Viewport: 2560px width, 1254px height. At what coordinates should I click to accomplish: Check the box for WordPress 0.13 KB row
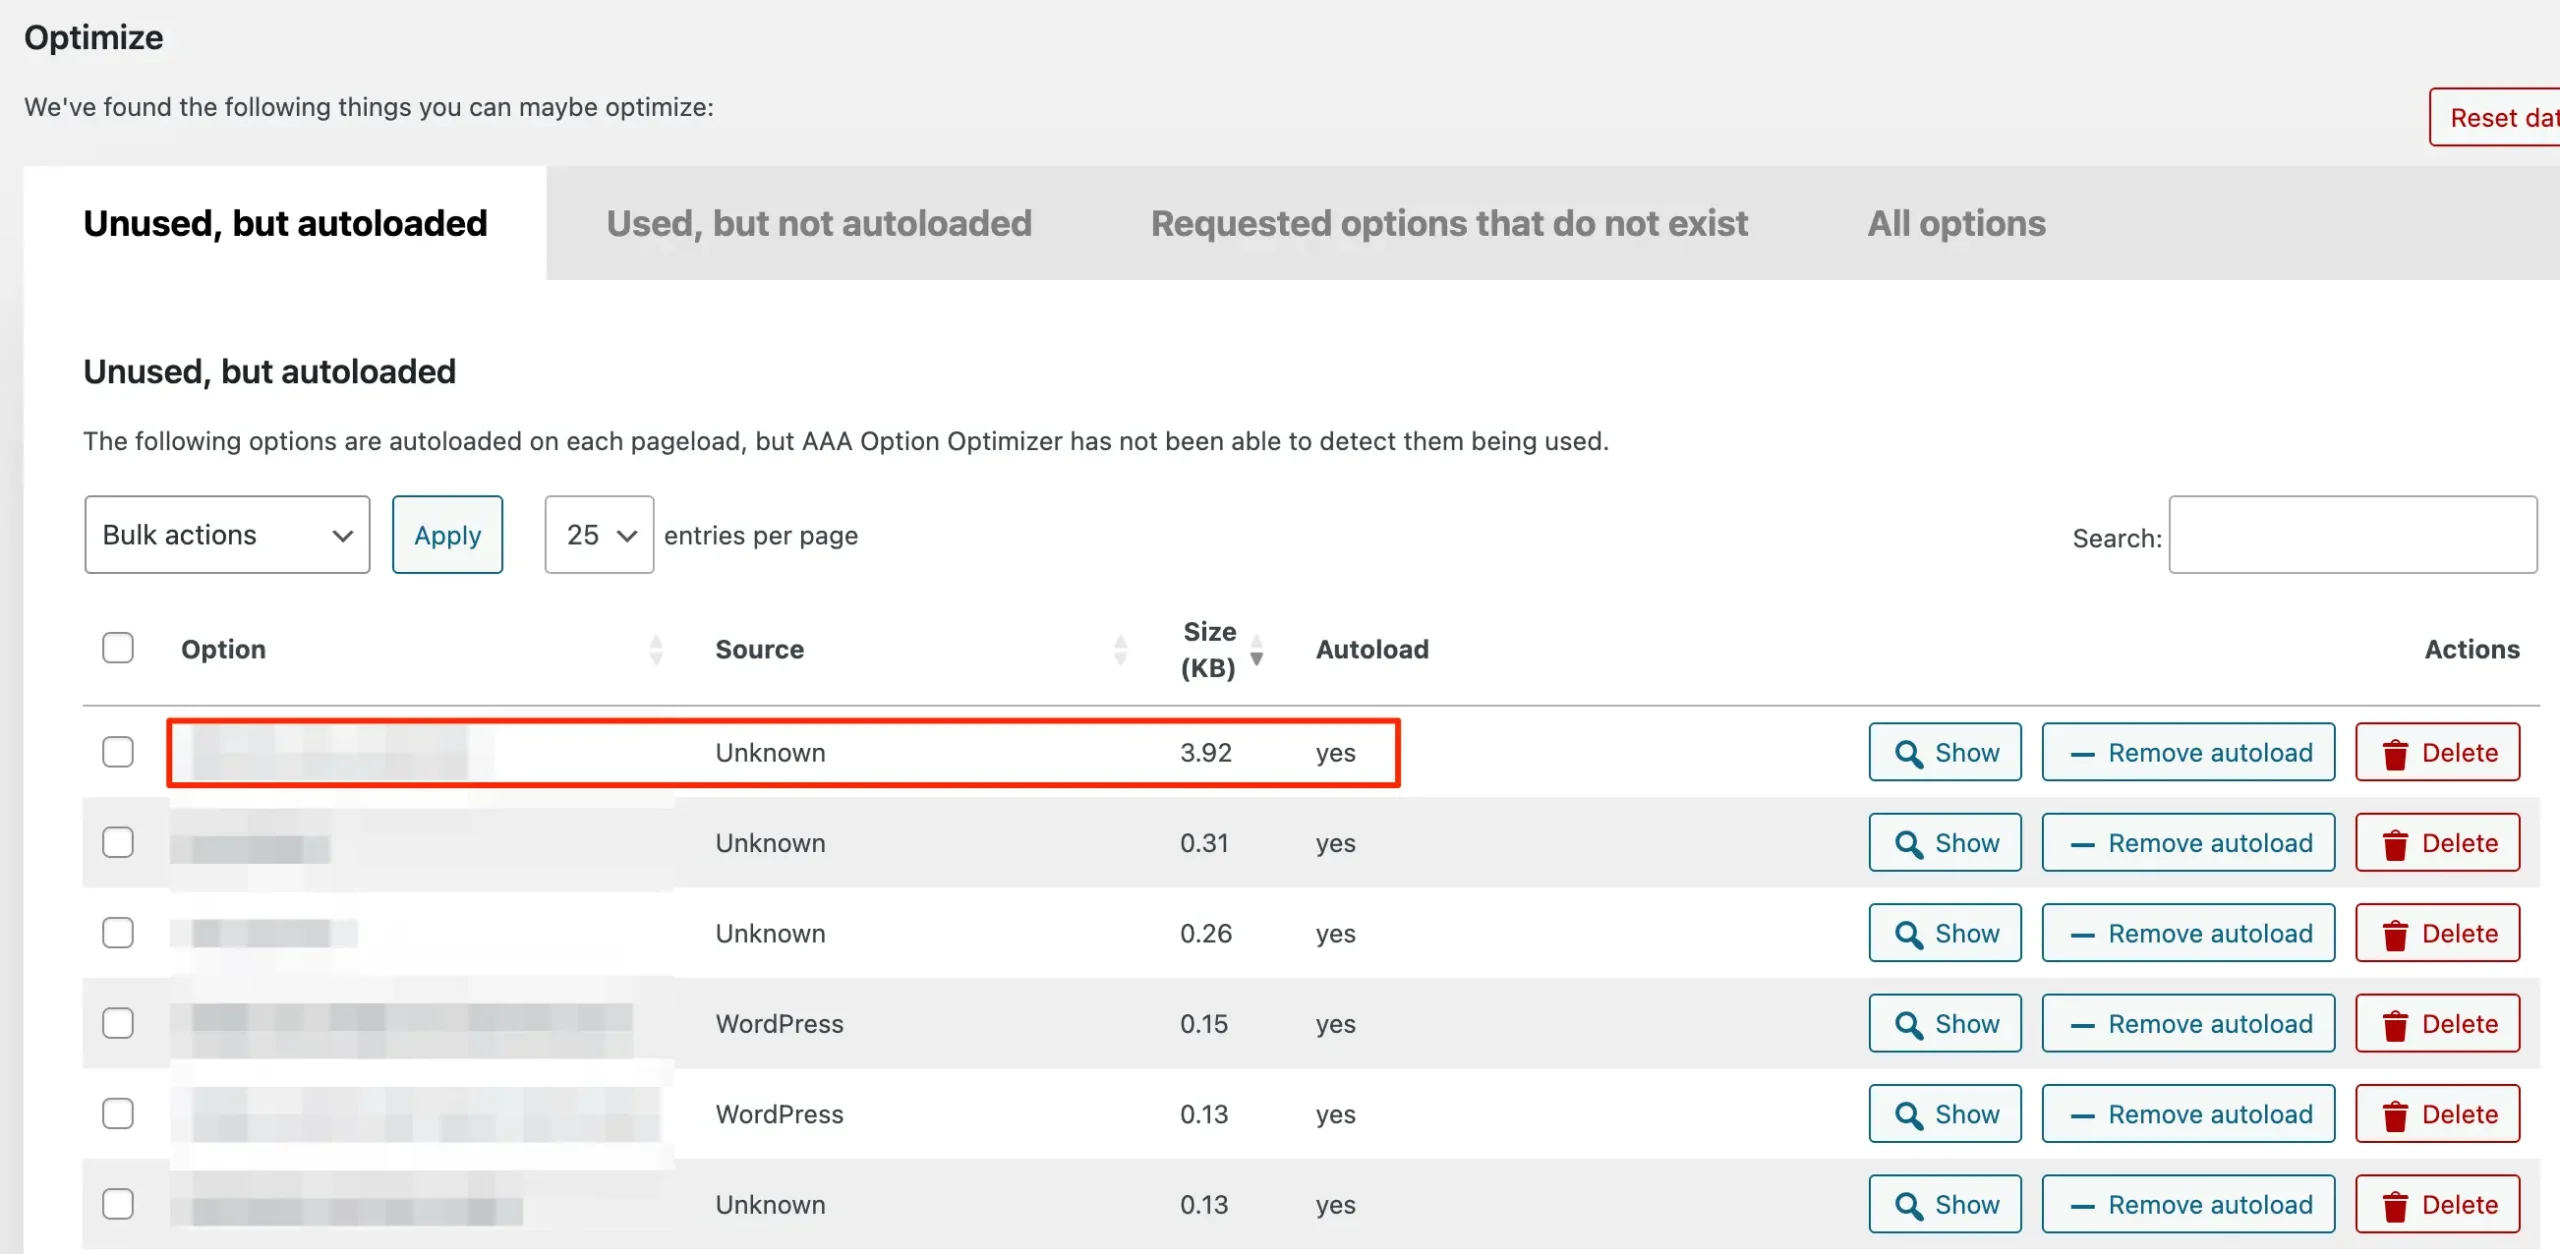tap(118, 1113)
